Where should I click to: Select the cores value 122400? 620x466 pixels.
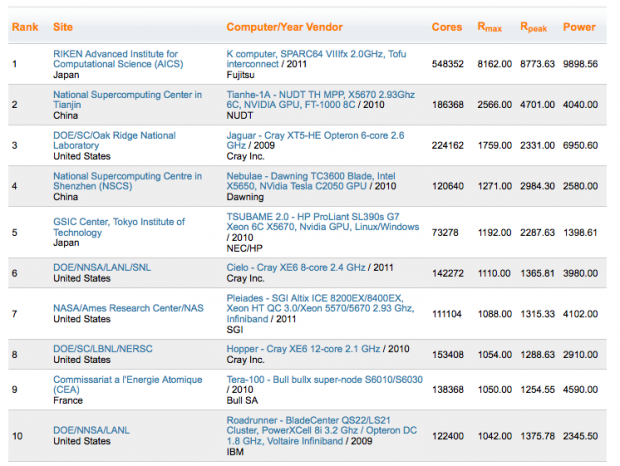(x=448, y=436)
